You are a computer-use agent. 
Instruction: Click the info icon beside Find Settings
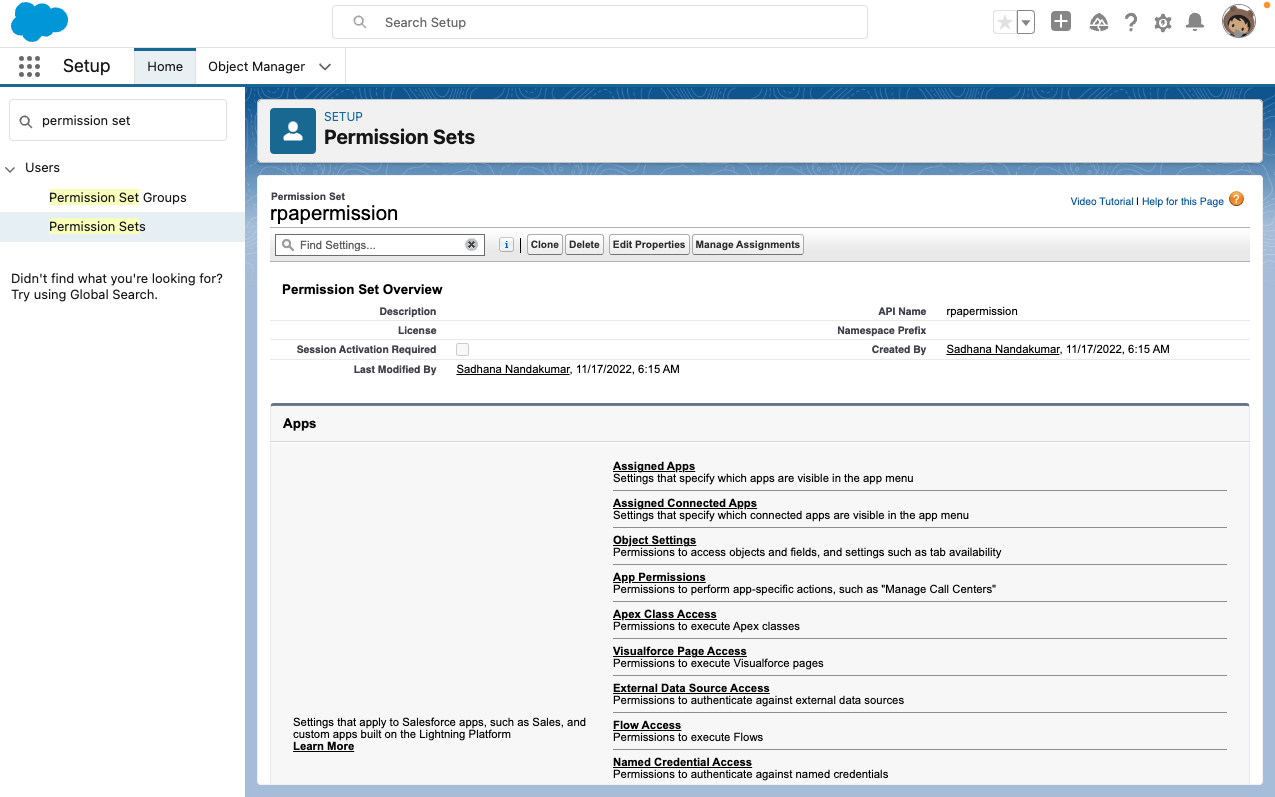pyautogui.click(x=506, y=245)
